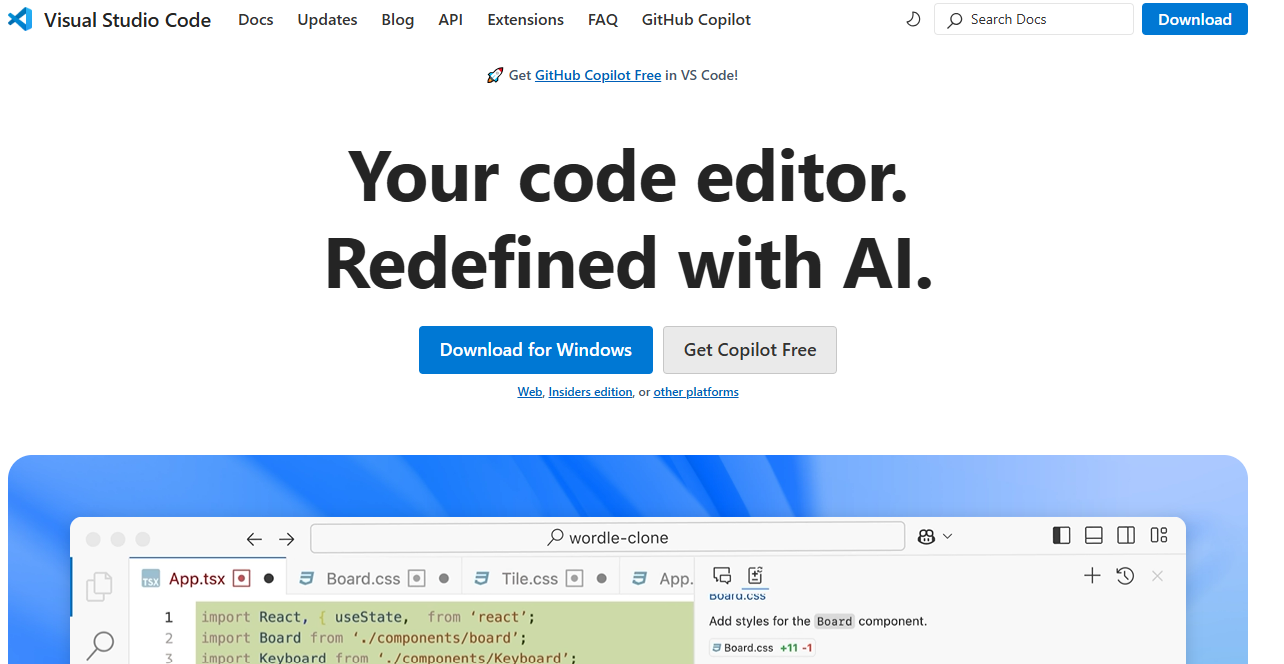Image resolution: width=1284 pixels, height=664 pixels.
Task: Toggle the Primary Sidebar visibility
Action: tap(1061, 536)
